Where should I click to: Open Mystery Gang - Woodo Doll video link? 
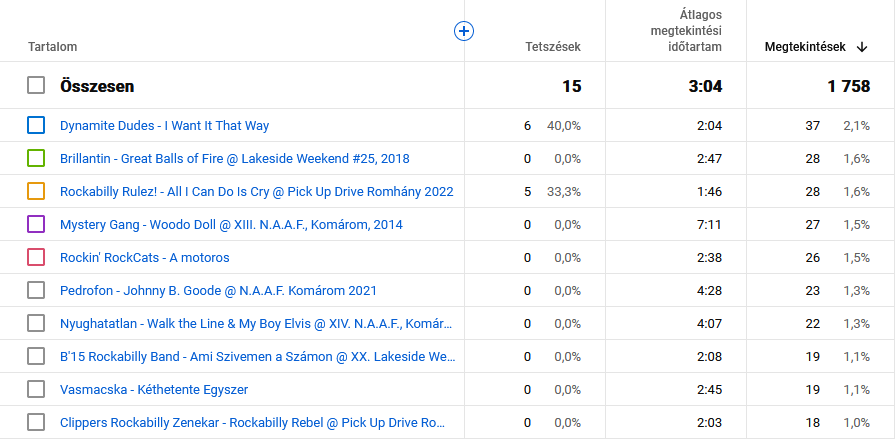click(x=231, y=225)
